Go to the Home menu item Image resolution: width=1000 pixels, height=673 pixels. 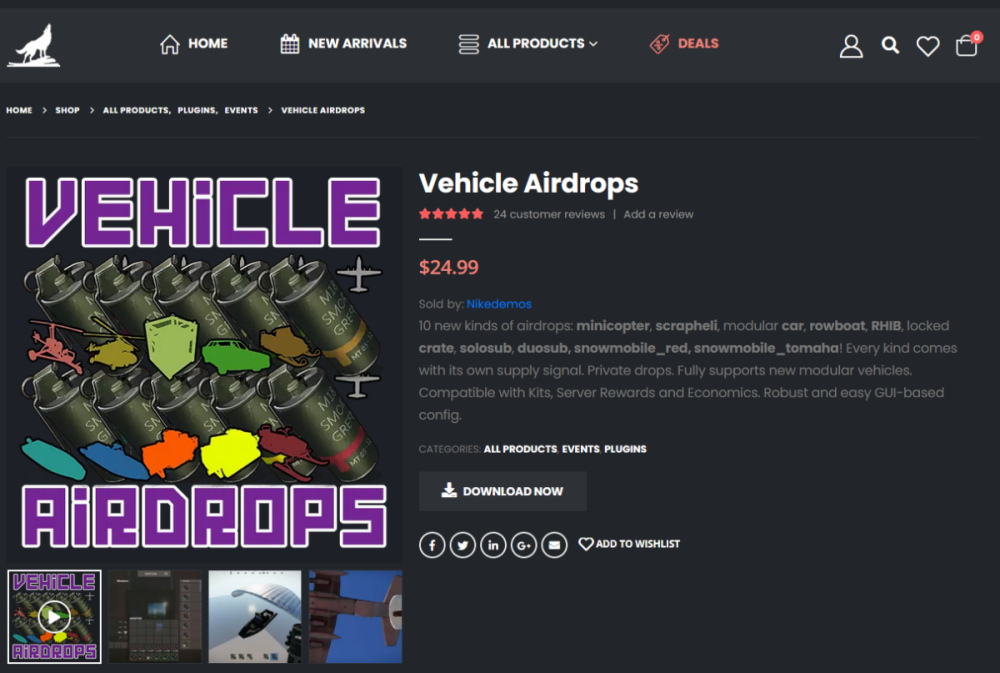point(194,44)
